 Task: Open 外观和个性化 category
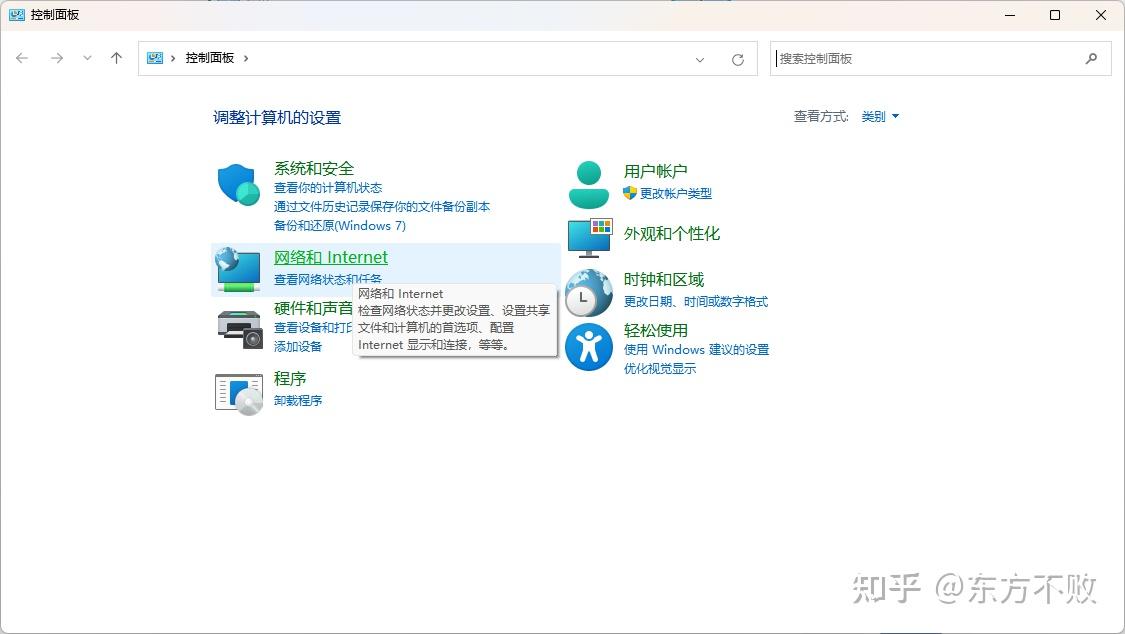click(x=672, y=234)
